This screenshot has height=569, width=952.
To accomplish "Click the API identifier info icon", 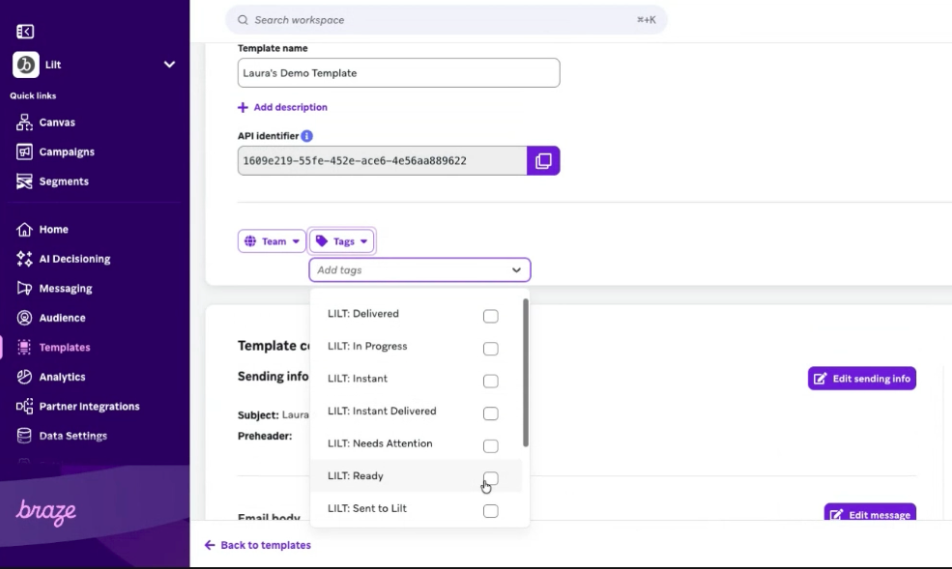I will 307,136.
